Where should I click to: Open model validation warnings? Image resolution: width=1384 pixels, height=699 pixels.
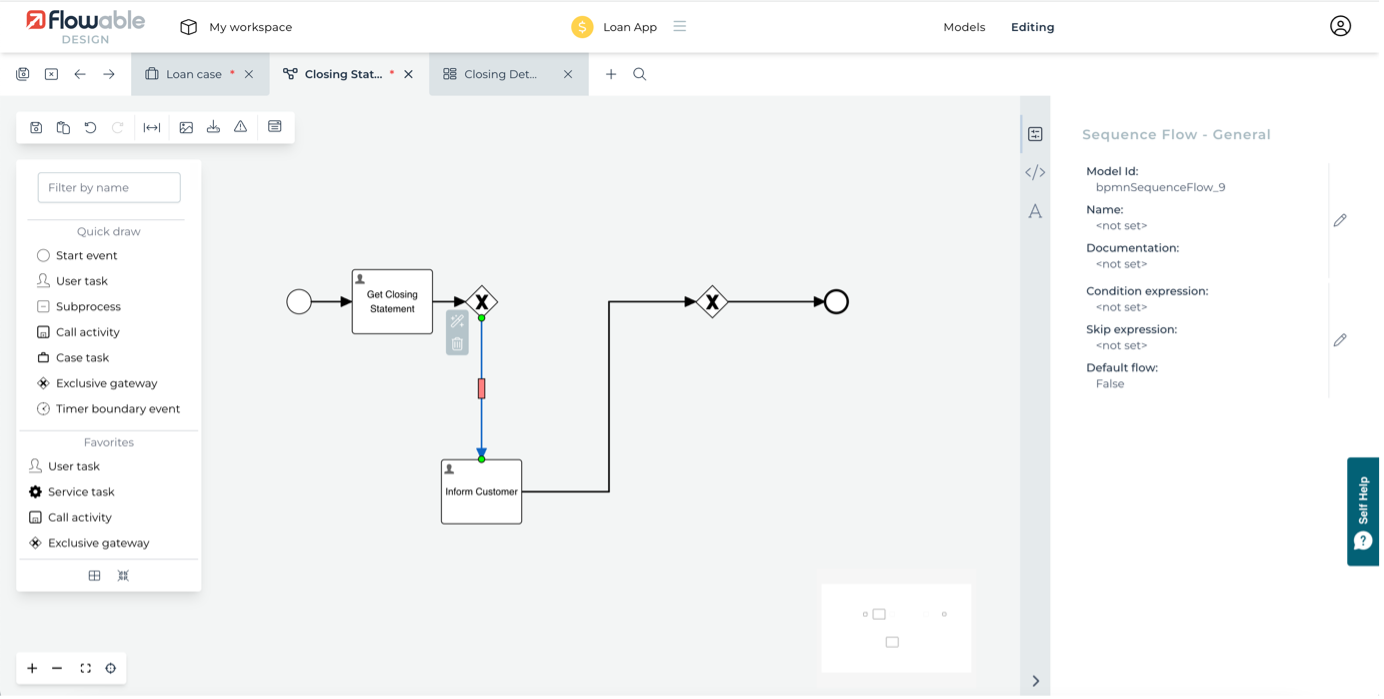coord(240,127)
